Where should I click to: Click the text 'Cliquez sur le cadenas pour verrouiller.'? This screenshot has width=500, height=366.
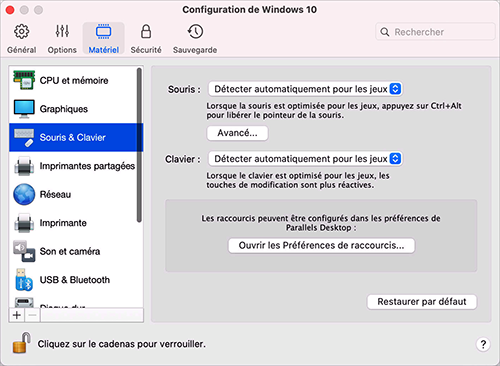pyautogui.click(x=121, y=344)
